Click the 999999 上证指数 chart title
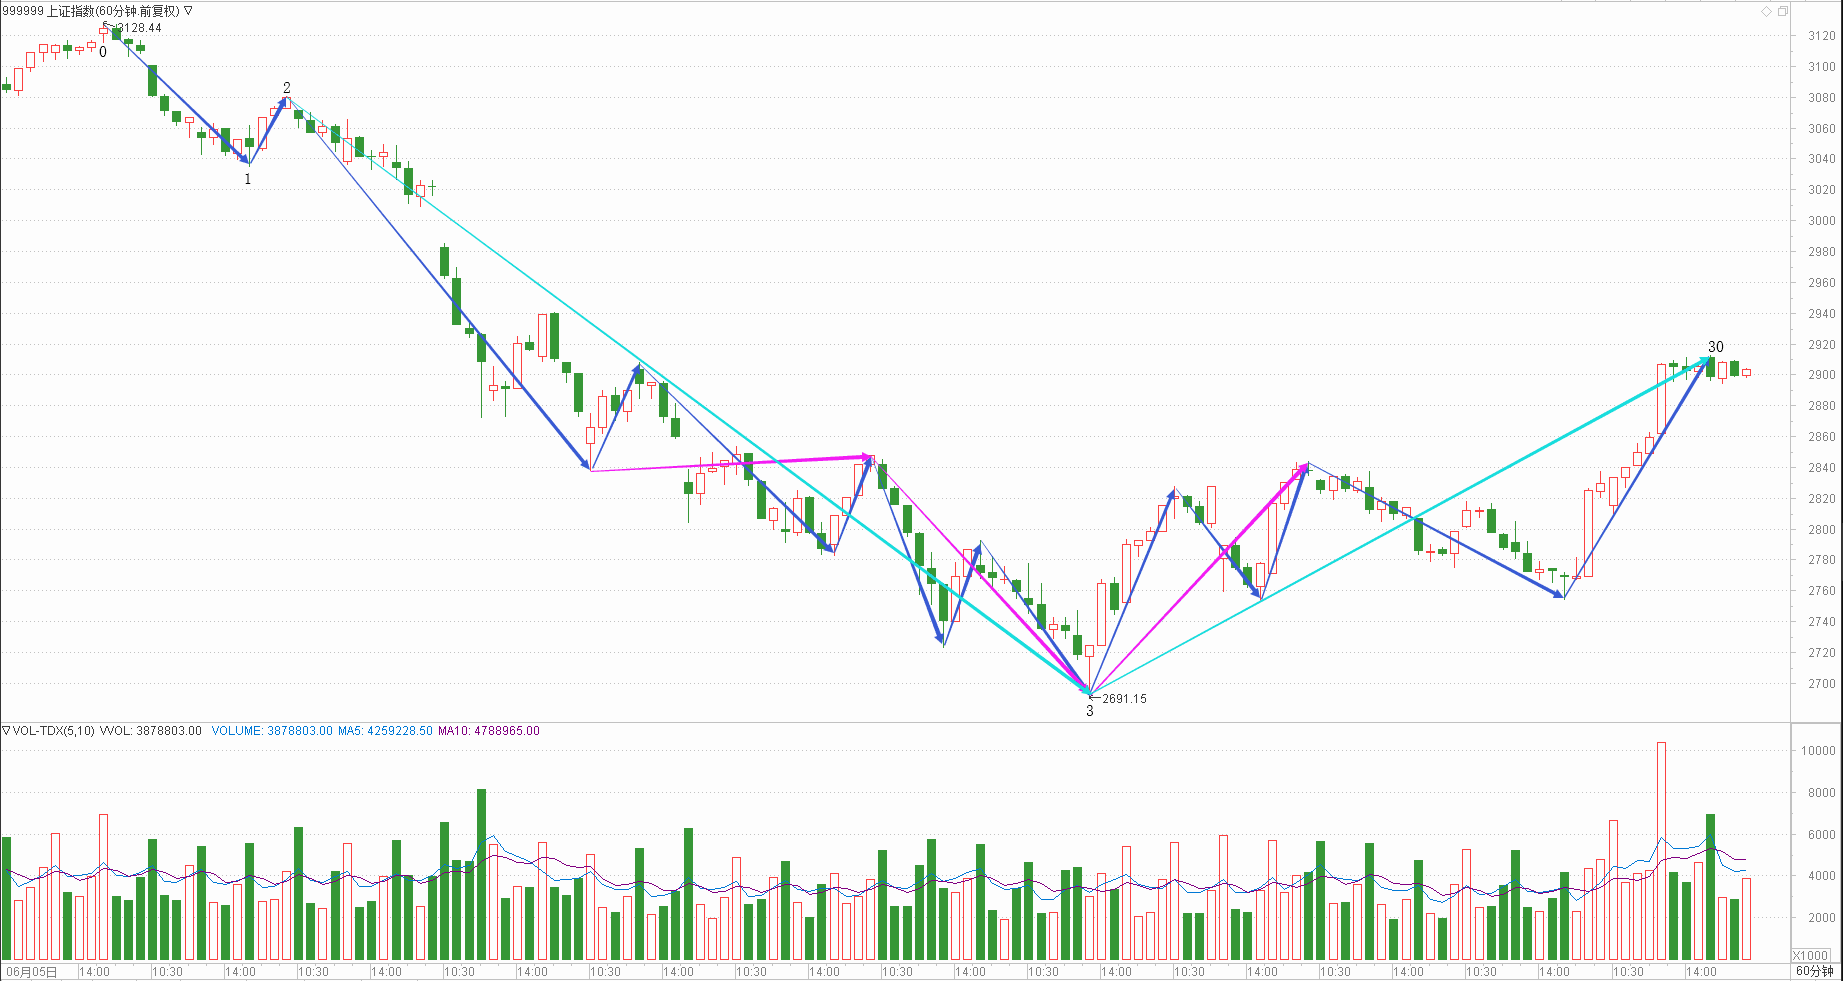This screenshot has width=1843, height=981. click(90, 11)
